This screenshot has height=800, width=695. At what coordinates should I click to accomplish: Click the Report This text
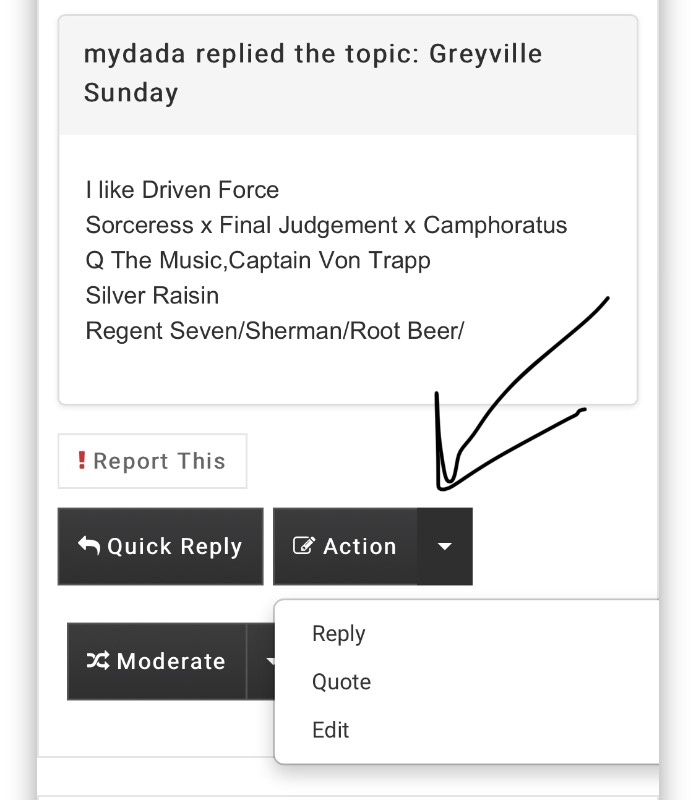coord(159,461)
